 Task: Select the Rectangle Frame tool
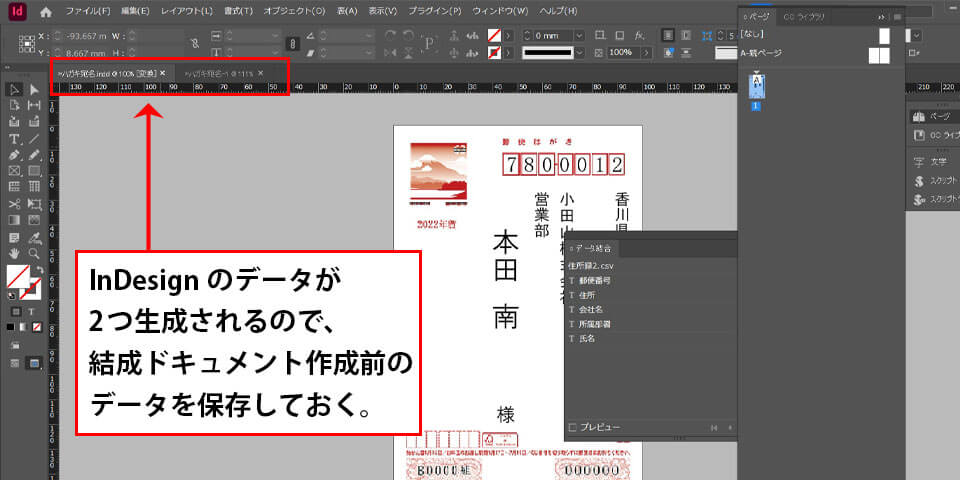(15, 171)
